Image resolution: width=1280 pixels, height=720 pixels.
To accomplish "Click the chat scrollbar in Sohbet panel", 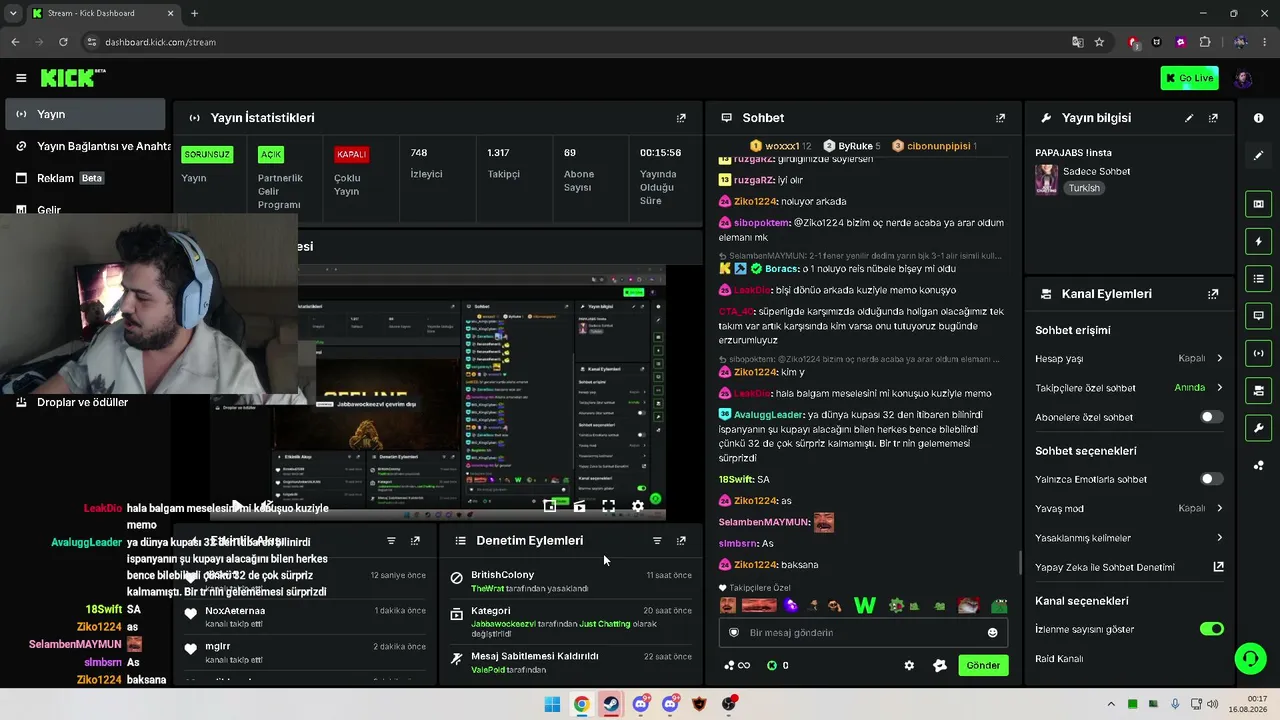I will 1020,562.
